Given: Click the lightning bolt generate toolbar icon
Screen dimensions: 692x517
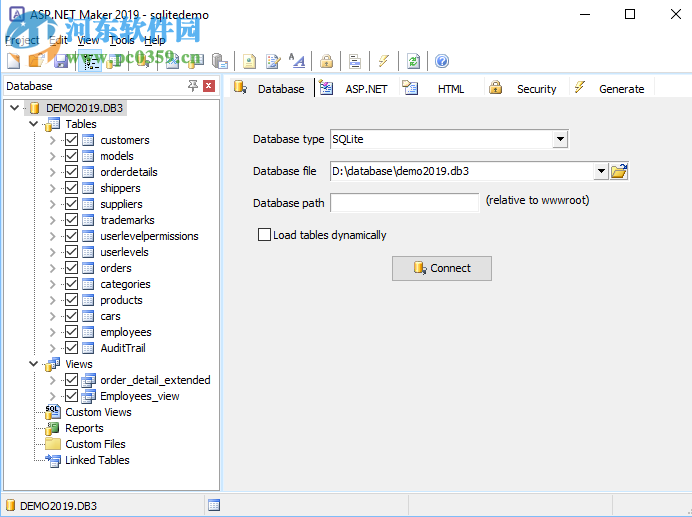Looking at the screenshot, I should coord(384,61).
